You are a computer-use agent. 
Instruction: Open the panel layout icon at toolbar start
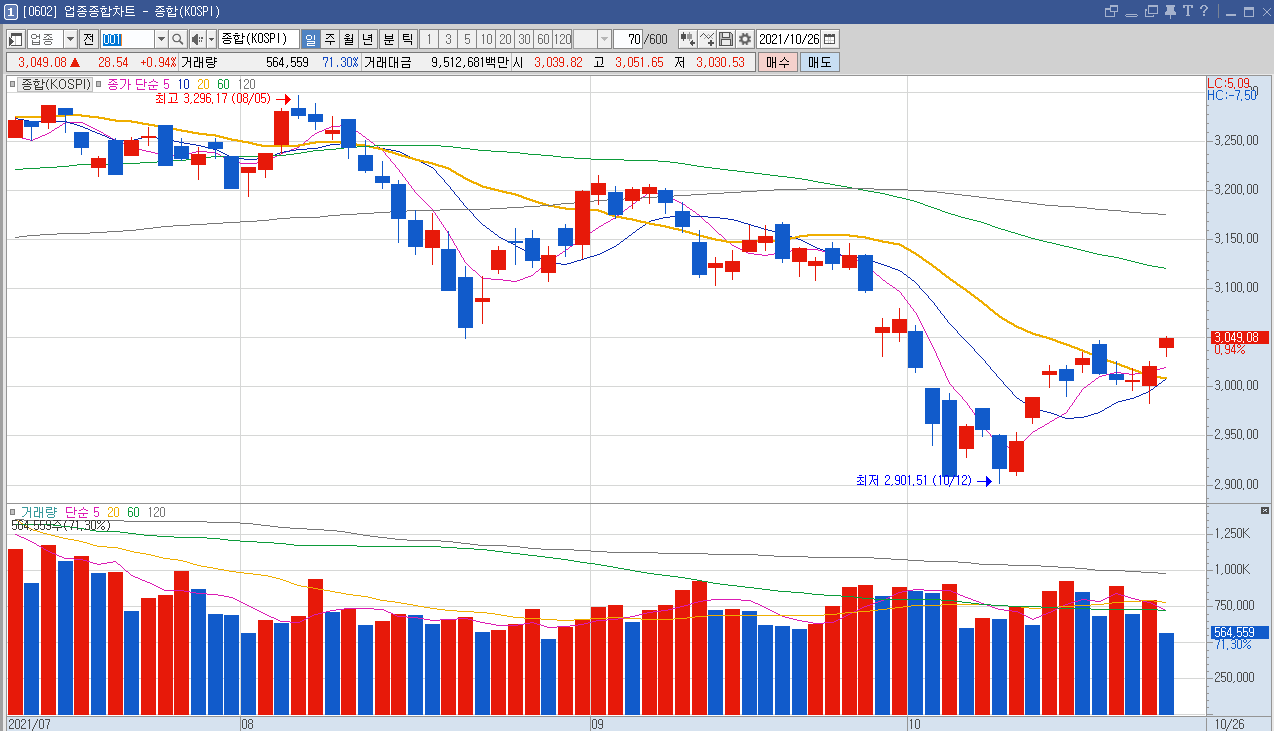[x=17, y=39]
